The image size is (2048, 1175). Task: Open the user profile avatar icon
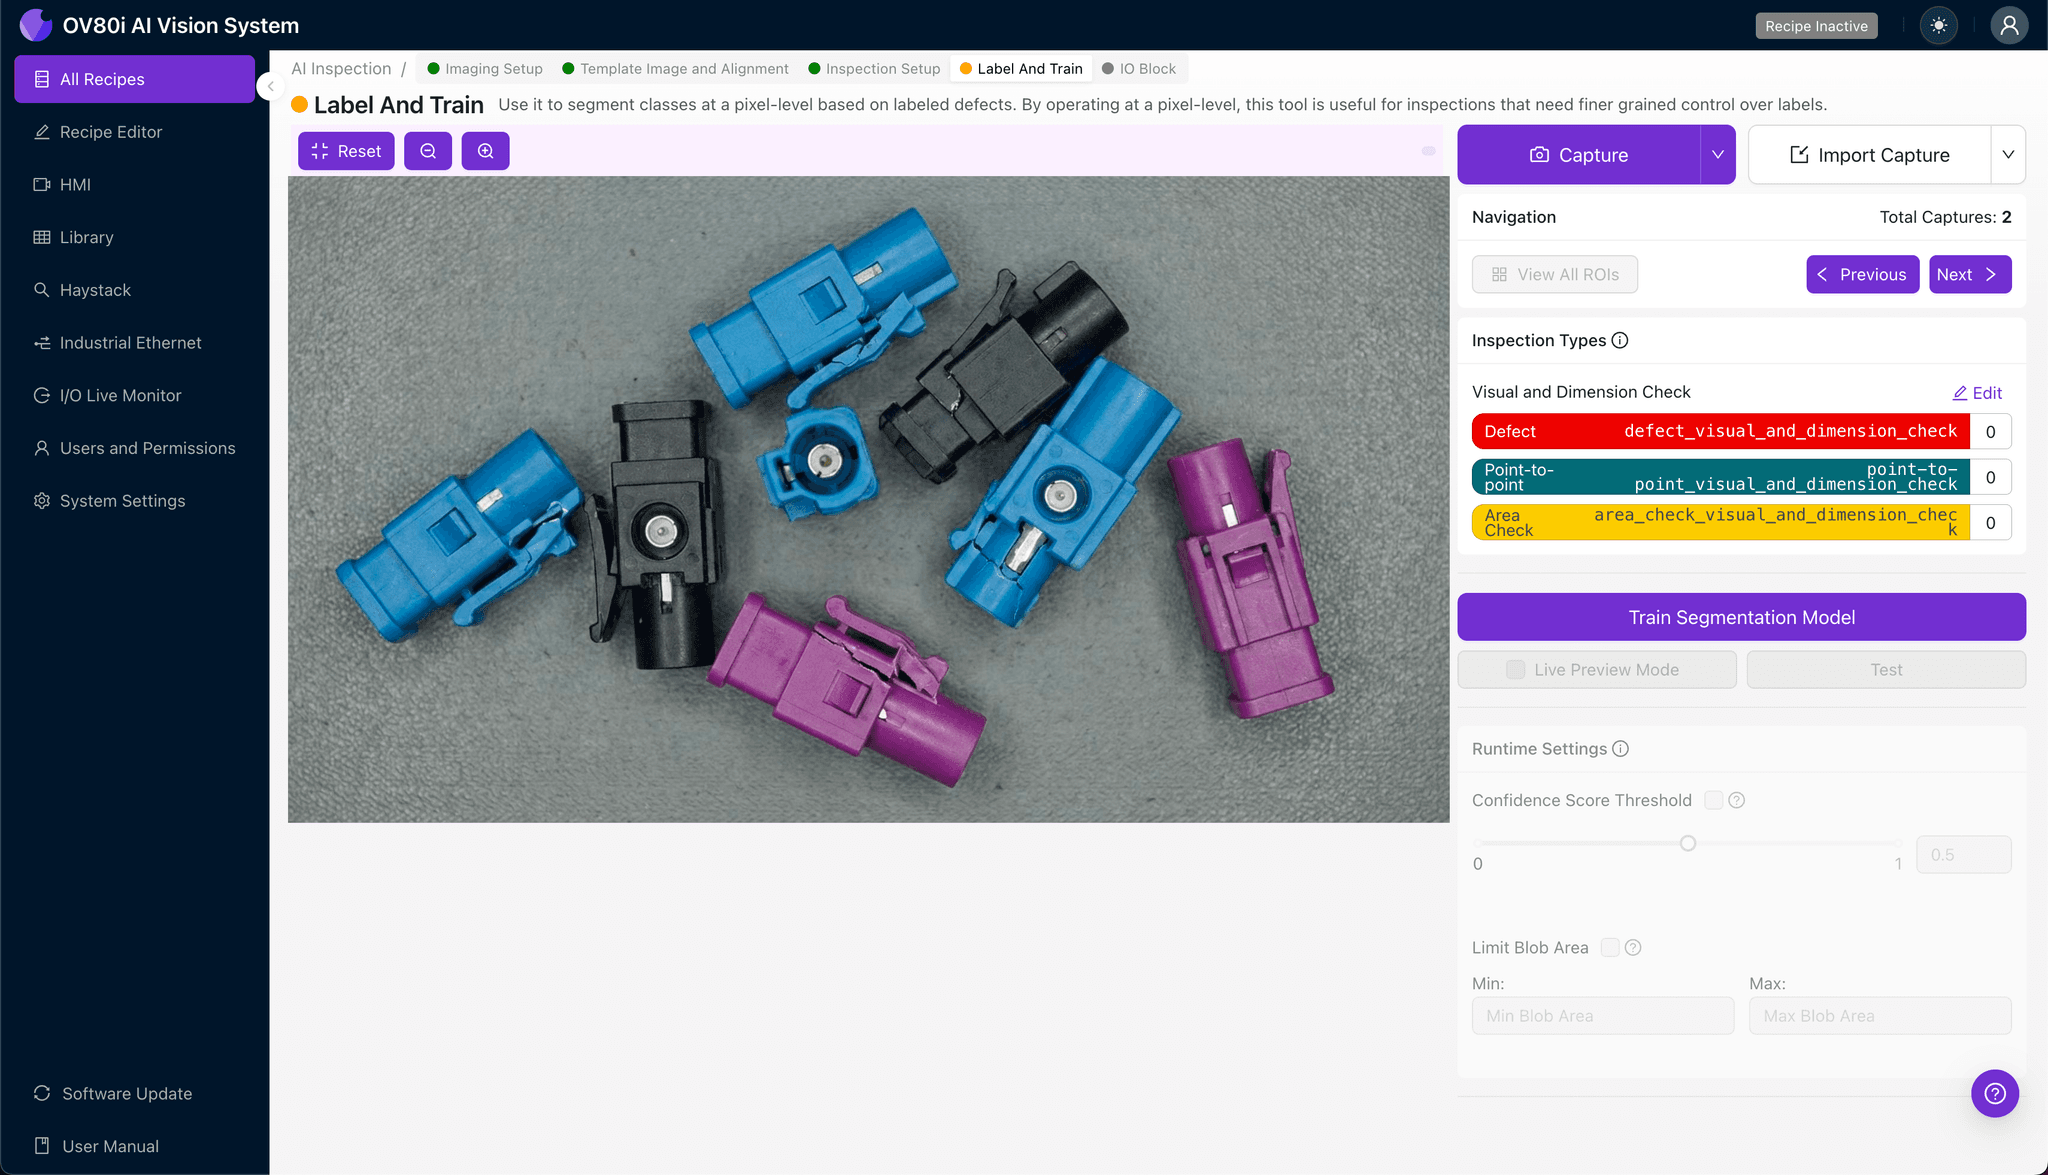tap(2008, 26)
